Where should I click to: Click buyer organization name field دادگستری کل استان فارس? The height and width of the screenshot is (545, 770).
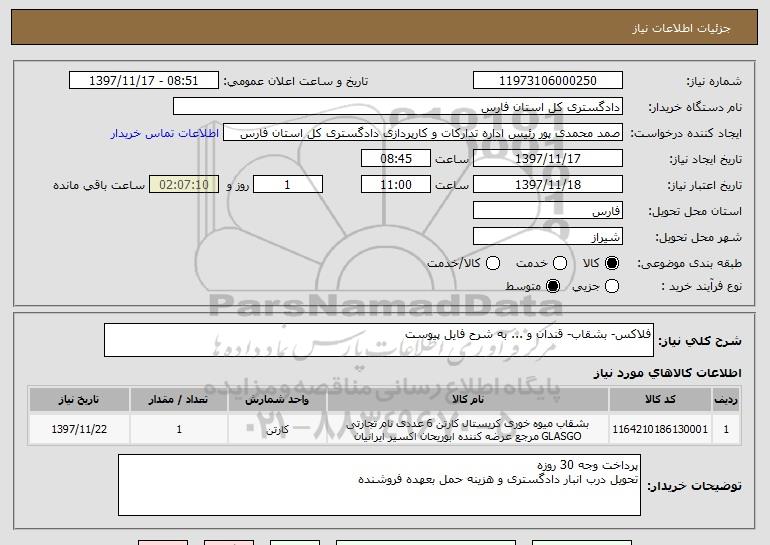tap(398, 107)
